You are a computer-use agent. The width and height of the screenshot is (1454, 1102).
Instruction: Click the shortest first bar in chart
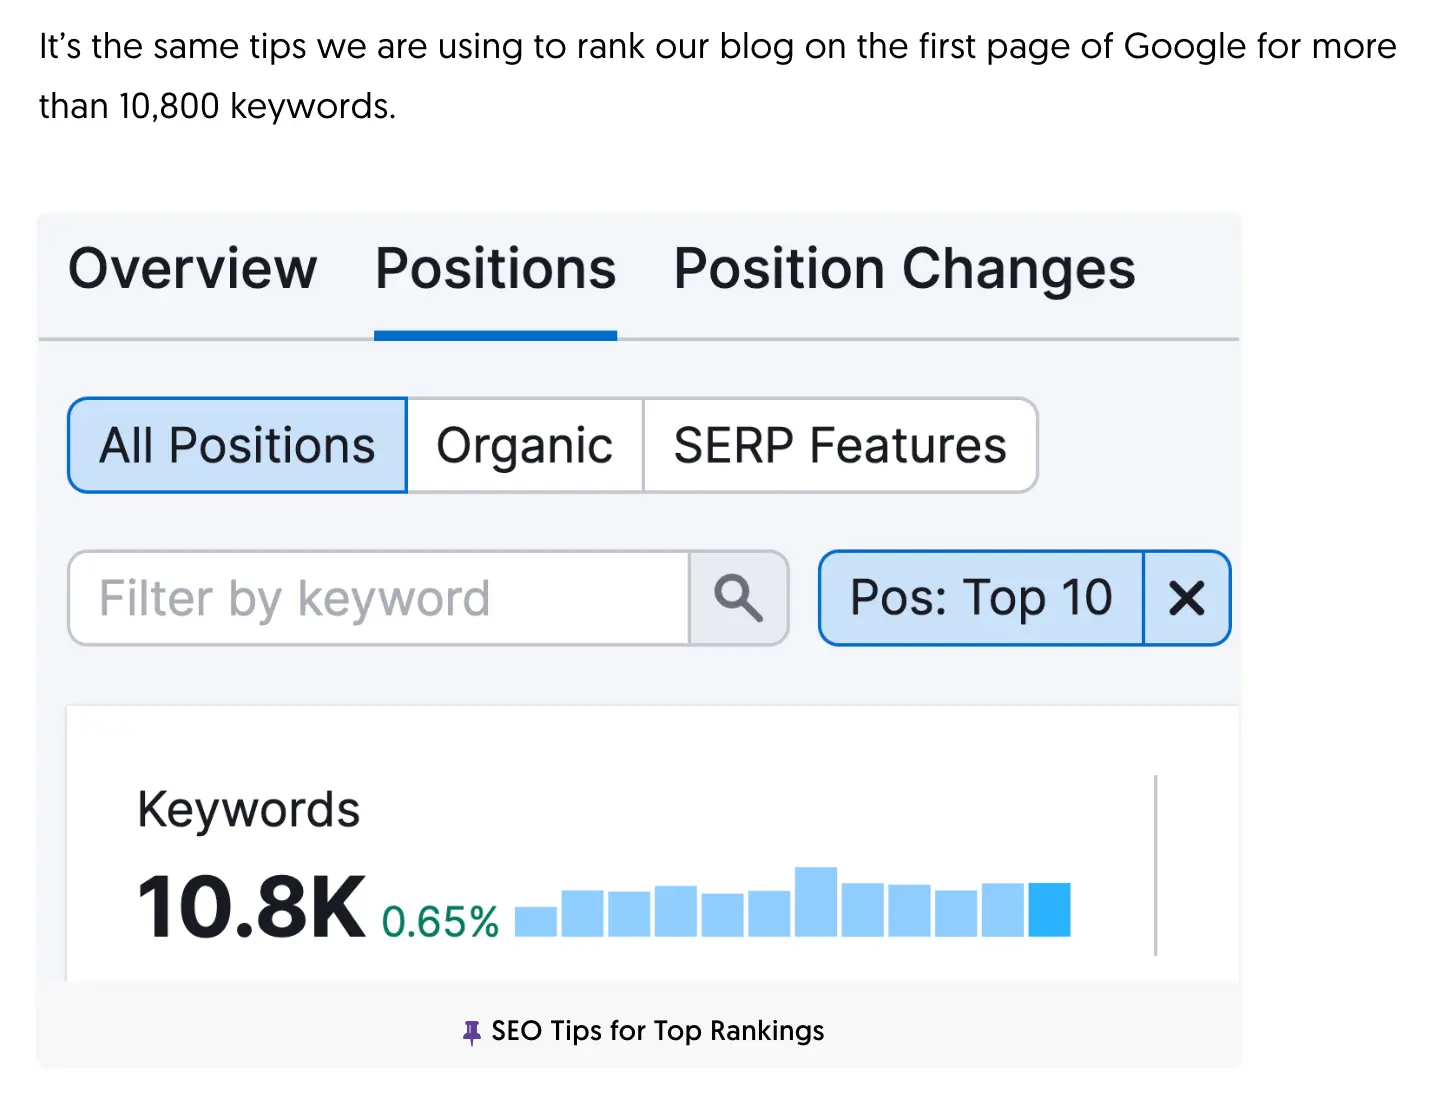(535, 922)
